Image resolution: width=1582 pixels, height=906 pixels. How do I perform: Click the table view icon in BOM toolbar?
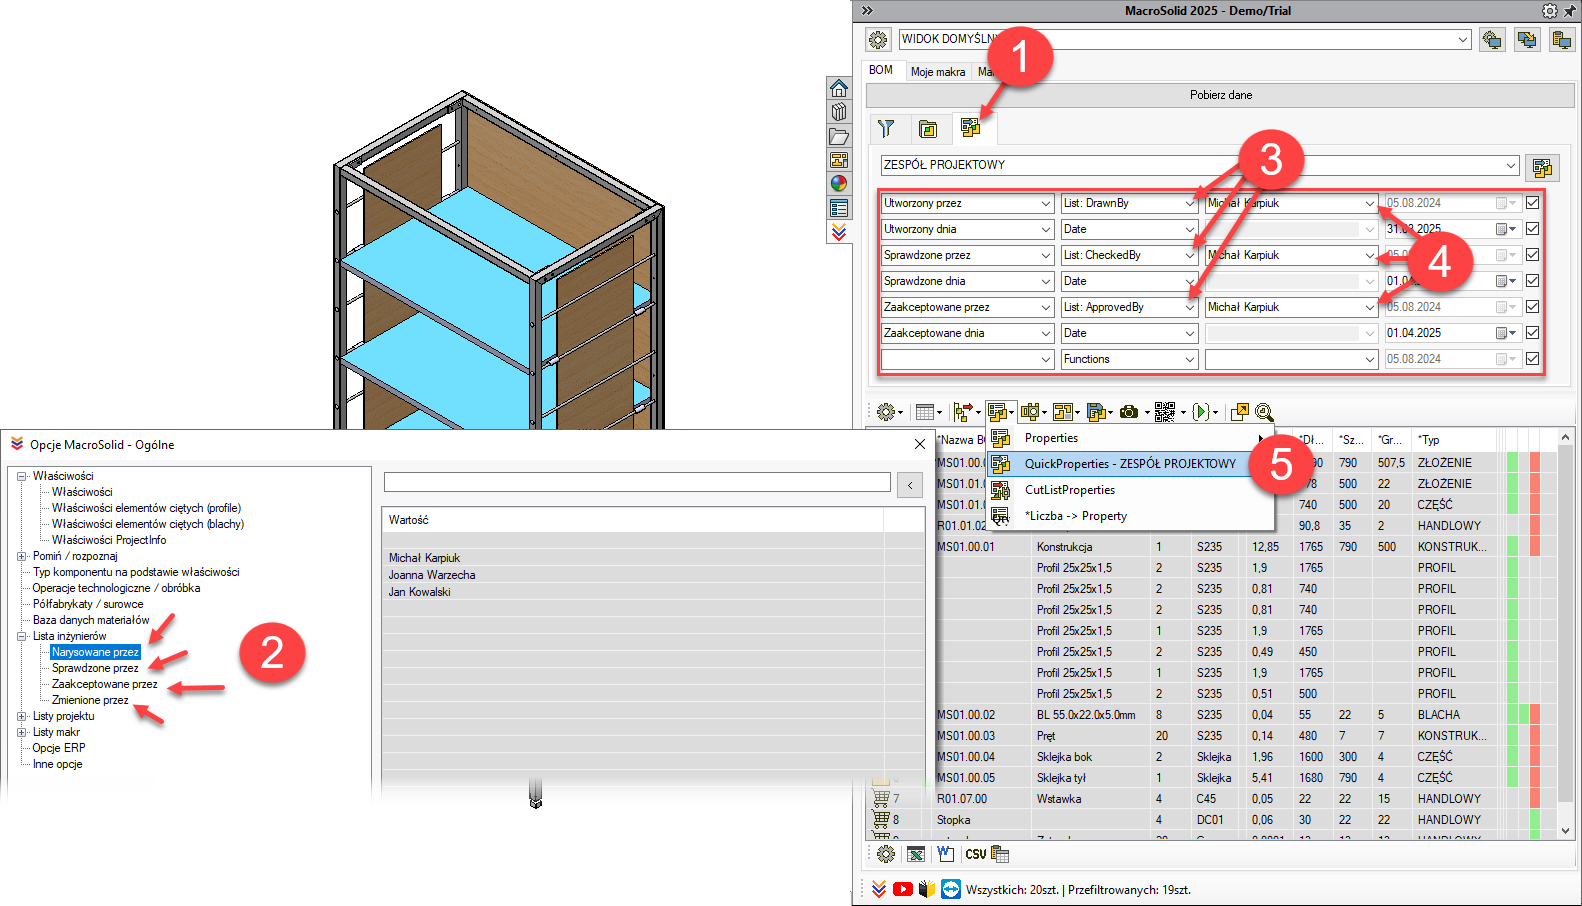coord(925,412)
